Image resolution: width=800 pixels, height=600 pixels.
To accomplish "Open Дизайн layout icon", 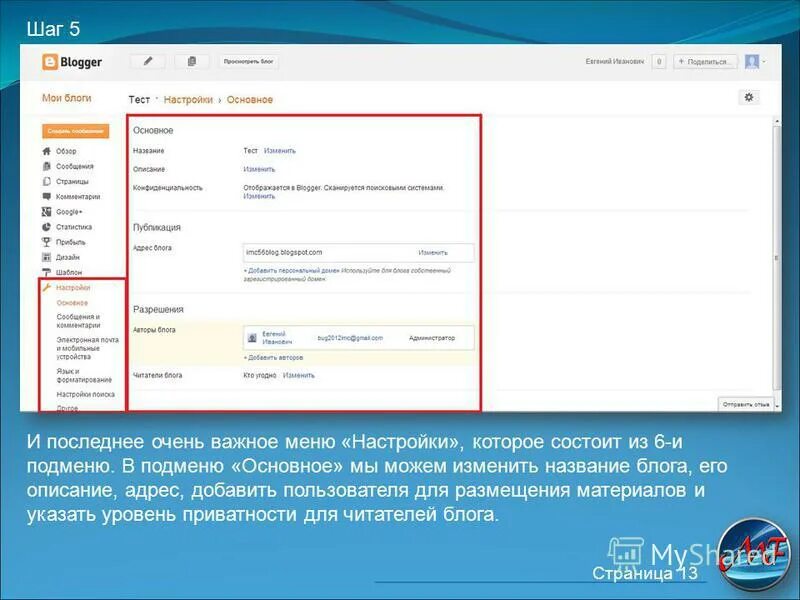I will (x=46, y=257).
